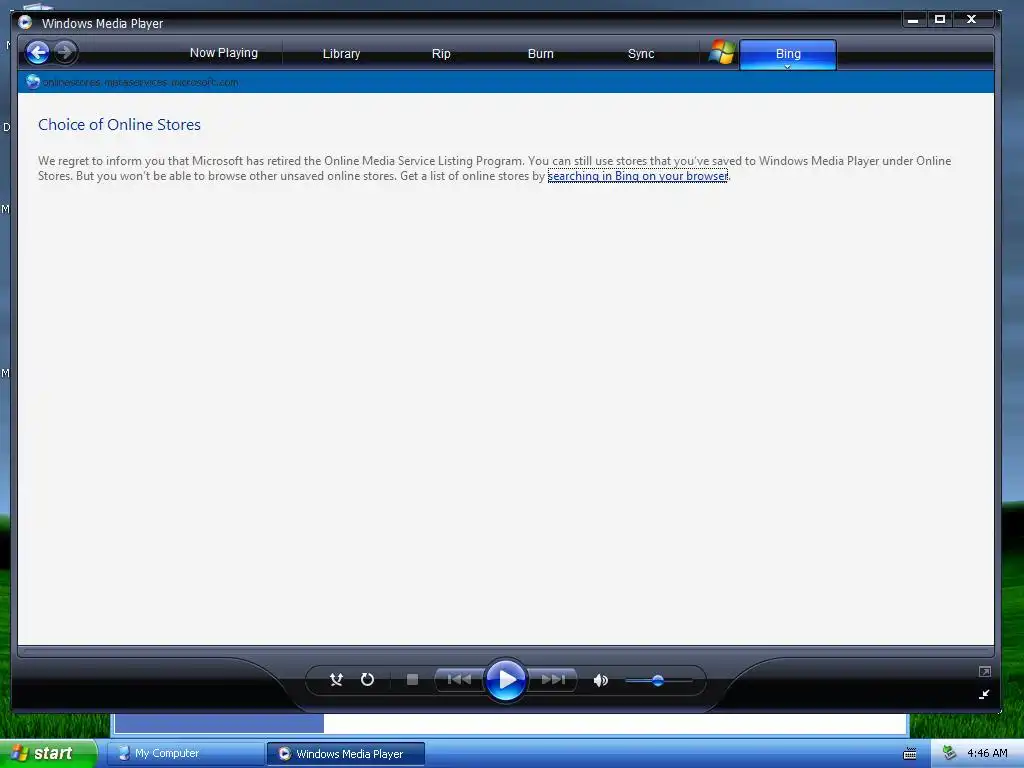Screen dimensions: 1024x768
Task: Close the Windows Media Player window
Action: point(971,20)
